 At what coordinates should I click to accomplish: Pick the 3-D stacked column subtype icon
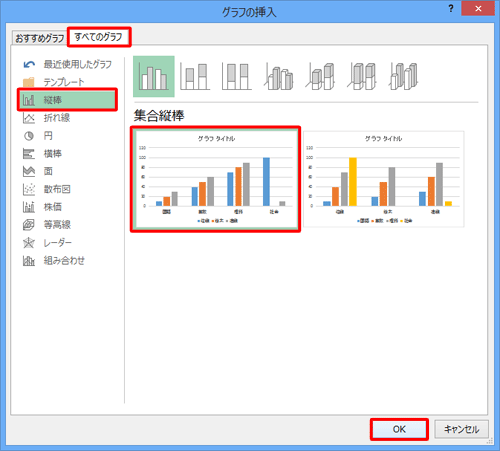click(x=320, y=76)
